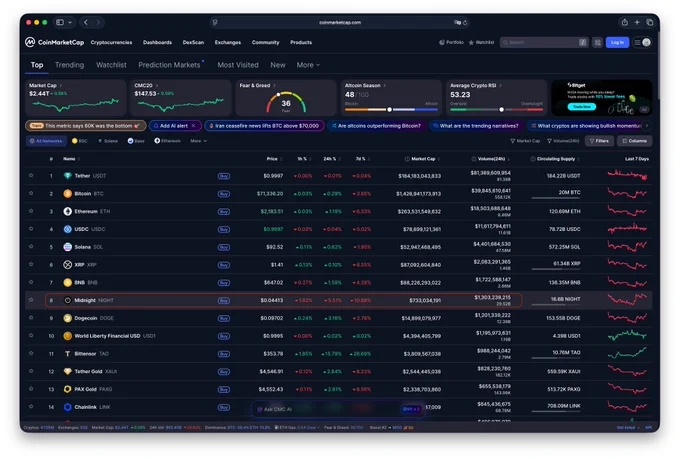Star Midnight to add to watchlist
This screenshot has height=459, width=680.
pos(31,300)
